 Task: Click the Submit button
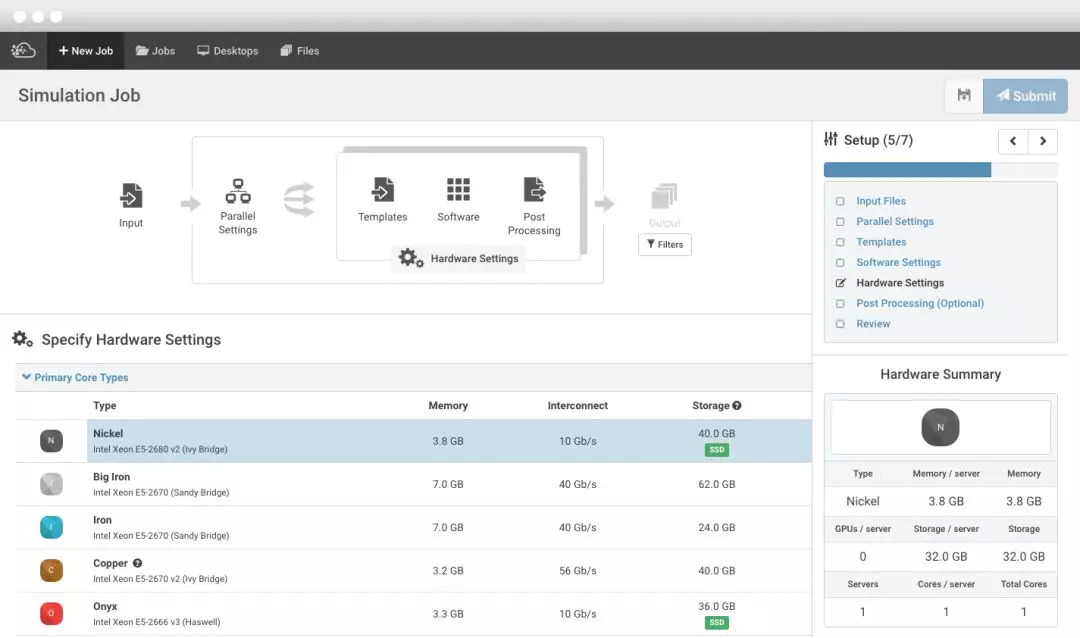(x=1025, y=96)
